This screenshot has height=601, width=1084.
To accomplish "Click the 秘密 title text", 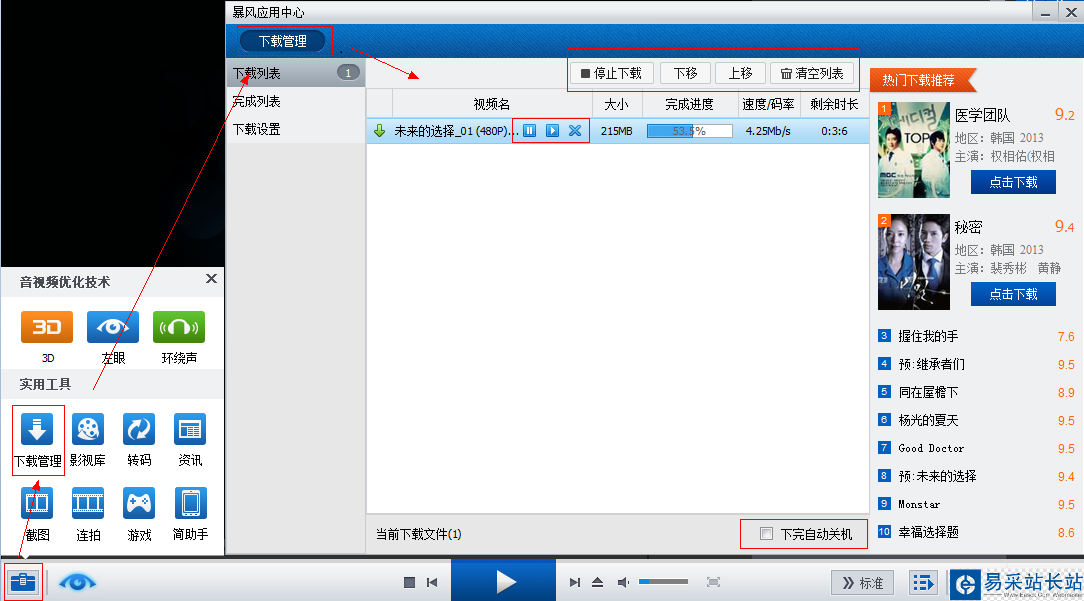I will pos(968,227).
